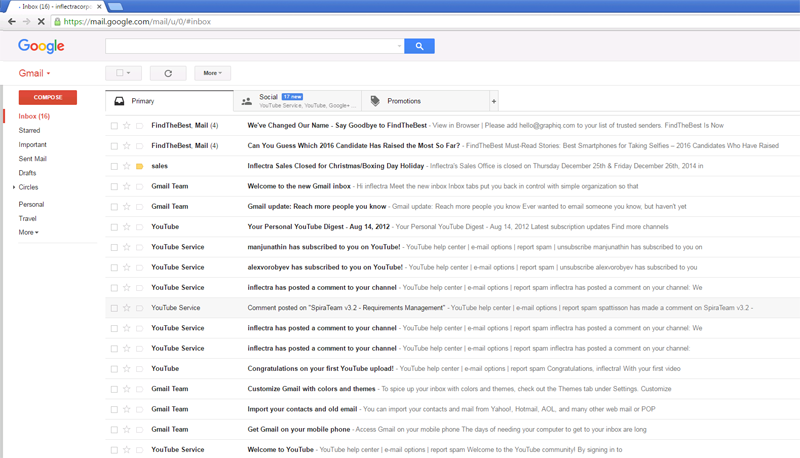Add a new inbox tab with plus icon
This screenshot has height=458, width=800.
click(493, 101)
